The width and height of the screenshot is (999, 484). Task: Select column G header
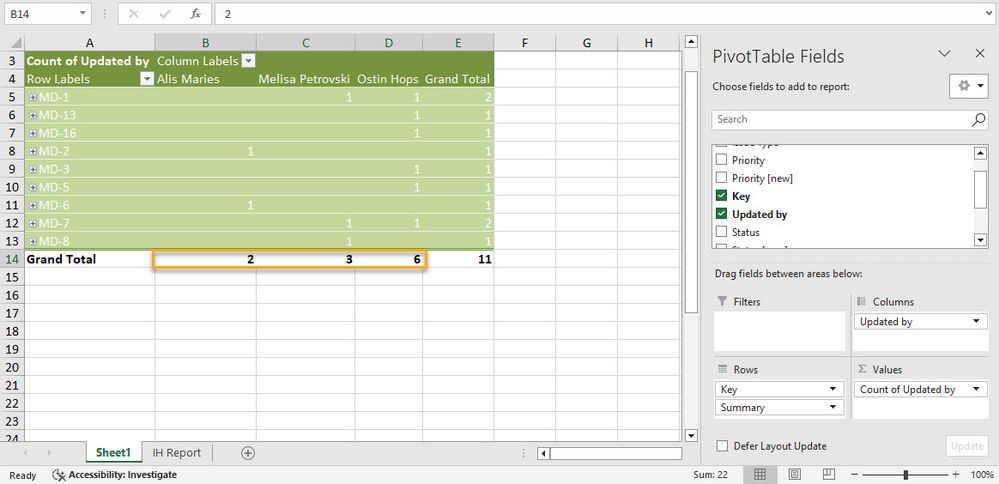tap(586, 43)
